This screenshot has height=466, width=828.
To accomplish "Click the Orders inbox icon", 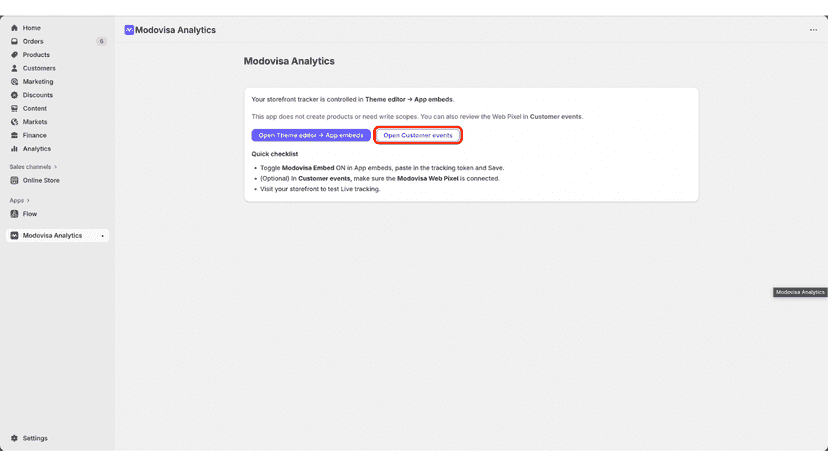I will [x=14, y=41].
